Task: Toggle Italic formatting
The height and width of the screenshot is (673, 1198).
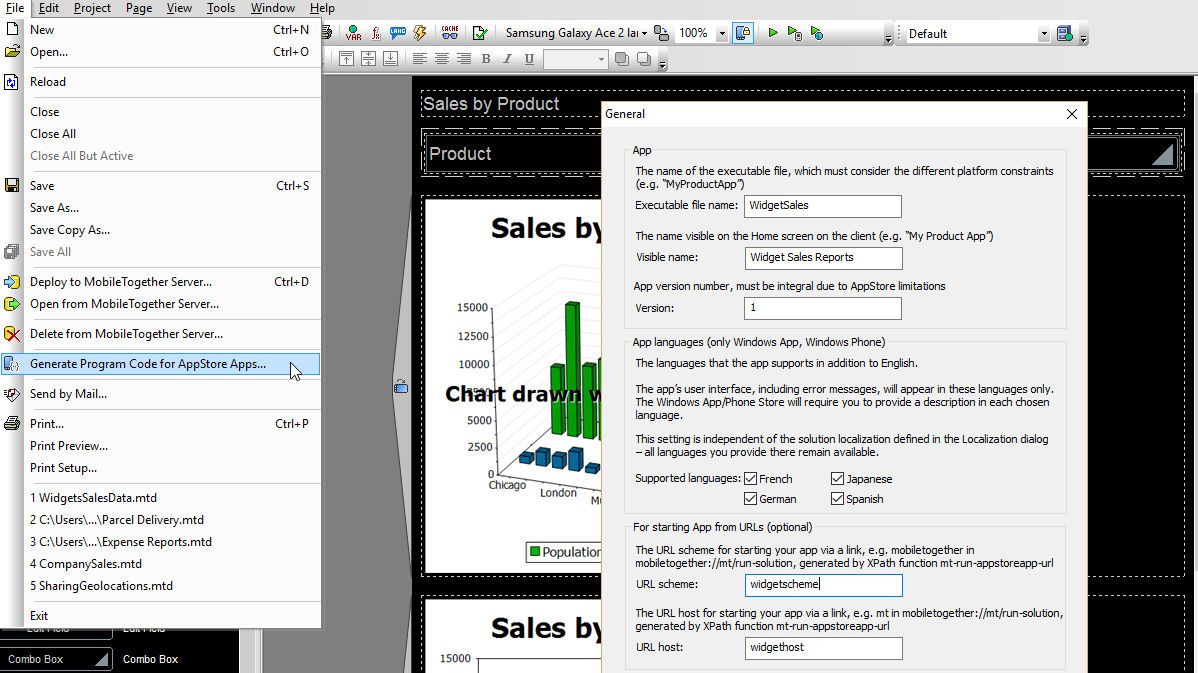Action: pos(507,59)
